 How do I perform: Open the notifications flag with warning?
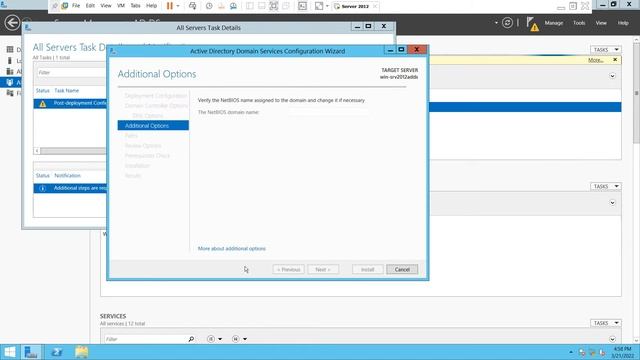532,24
